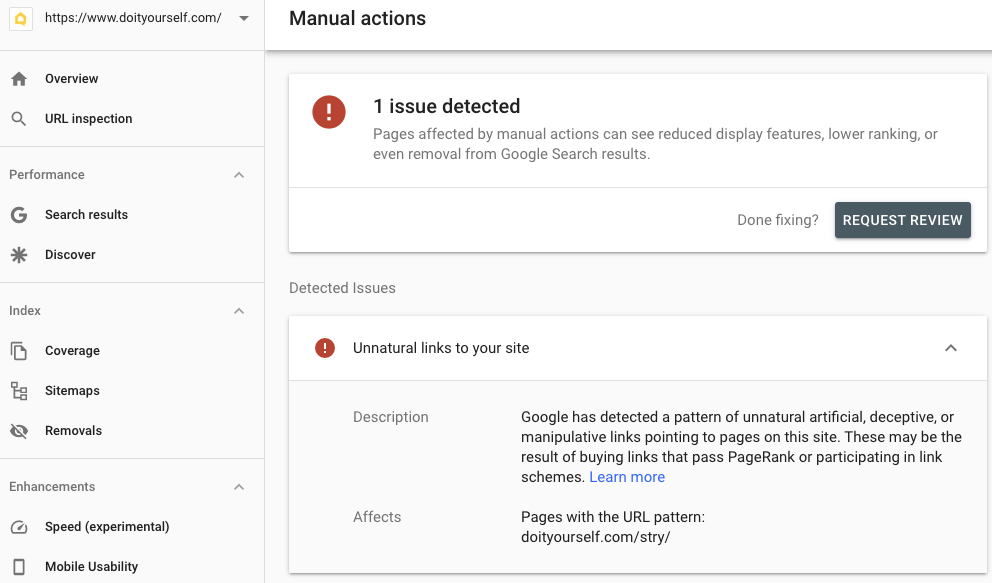Open the Overview menu item
992x583 pixels.
click(x=71, y=79)
